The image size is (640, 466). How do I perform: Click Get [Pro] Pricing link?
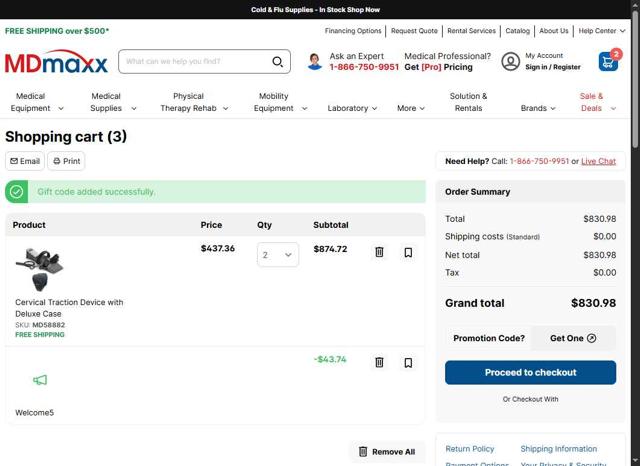[x=438, y=67]
